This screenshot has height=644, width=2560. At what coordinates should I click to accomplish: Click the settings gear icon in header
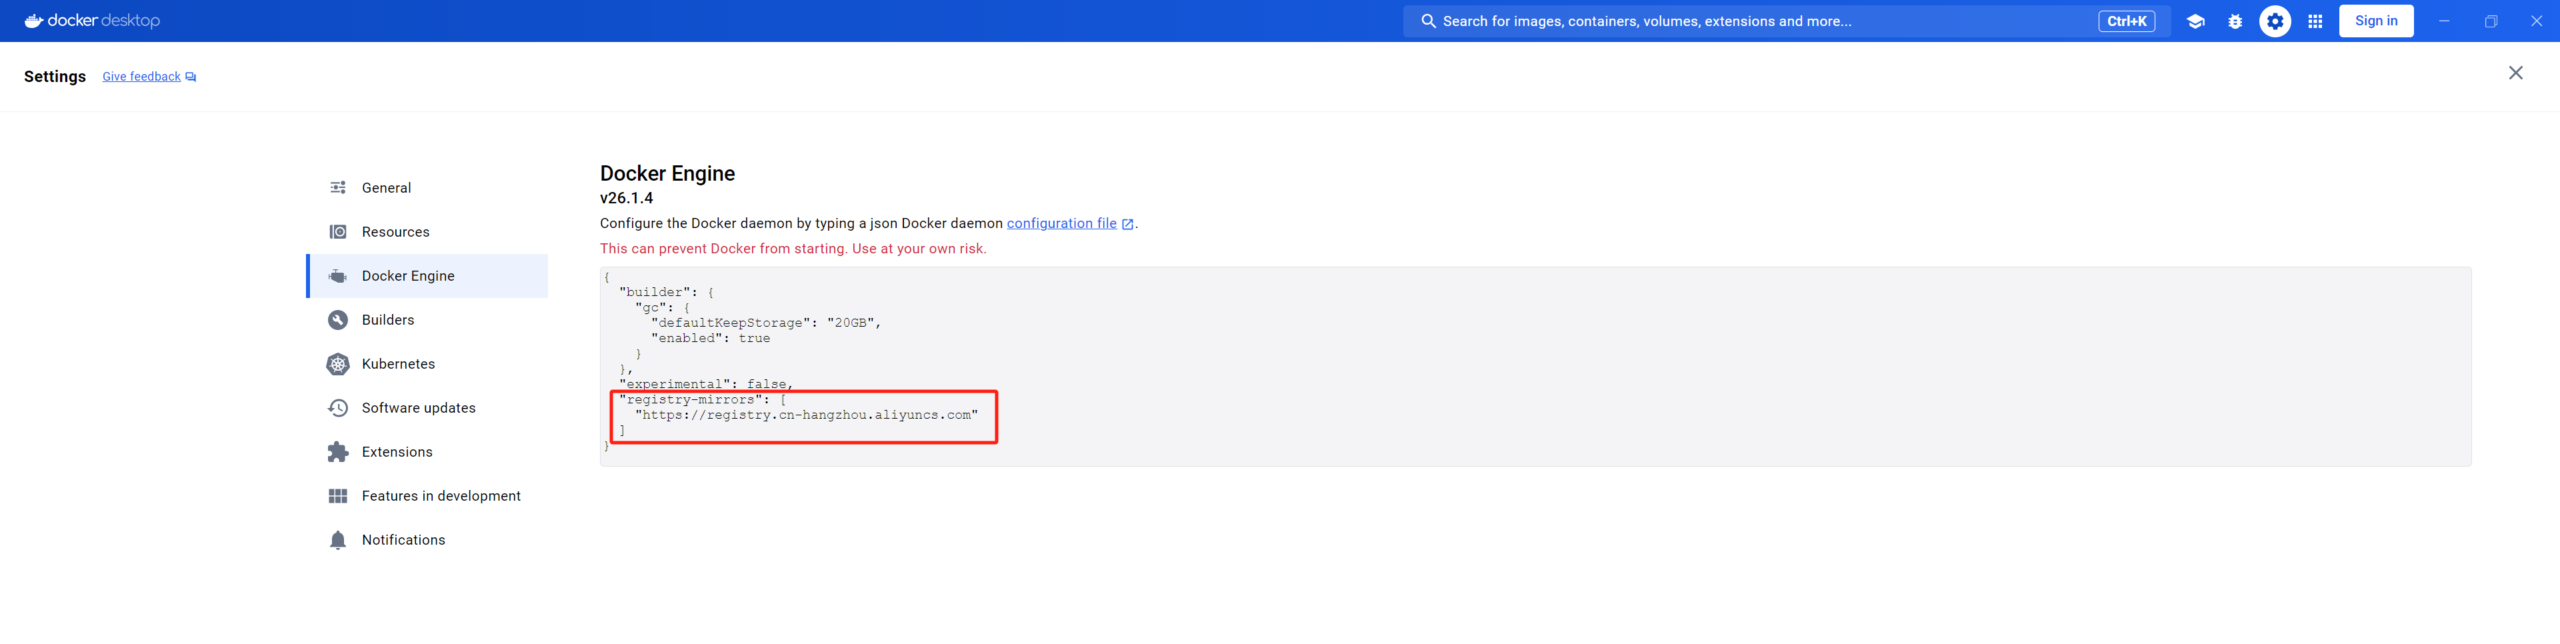point(2275,21)
